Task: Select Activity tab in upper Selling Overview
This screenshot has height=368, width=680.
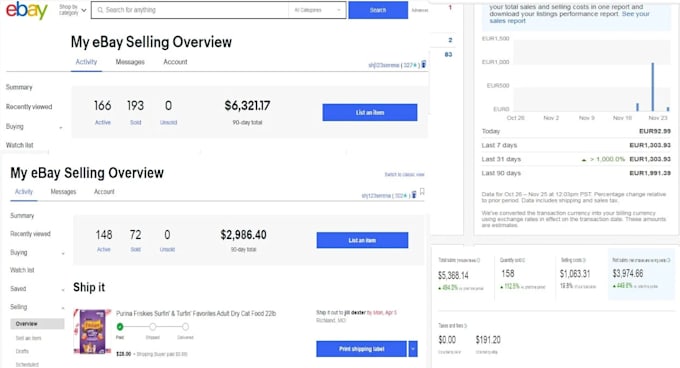Action: click(x=86, y=62)
